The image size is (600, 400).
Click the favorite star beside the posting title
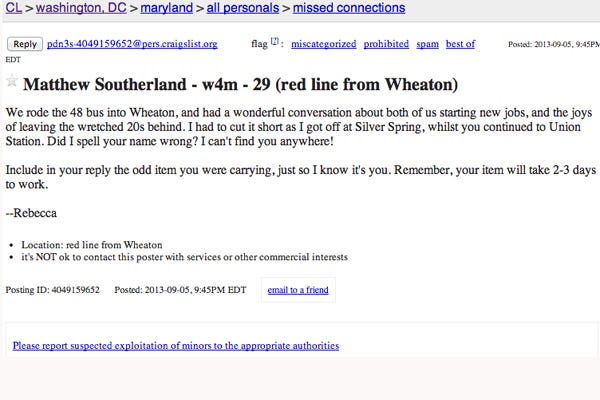(x=12, y=82)
